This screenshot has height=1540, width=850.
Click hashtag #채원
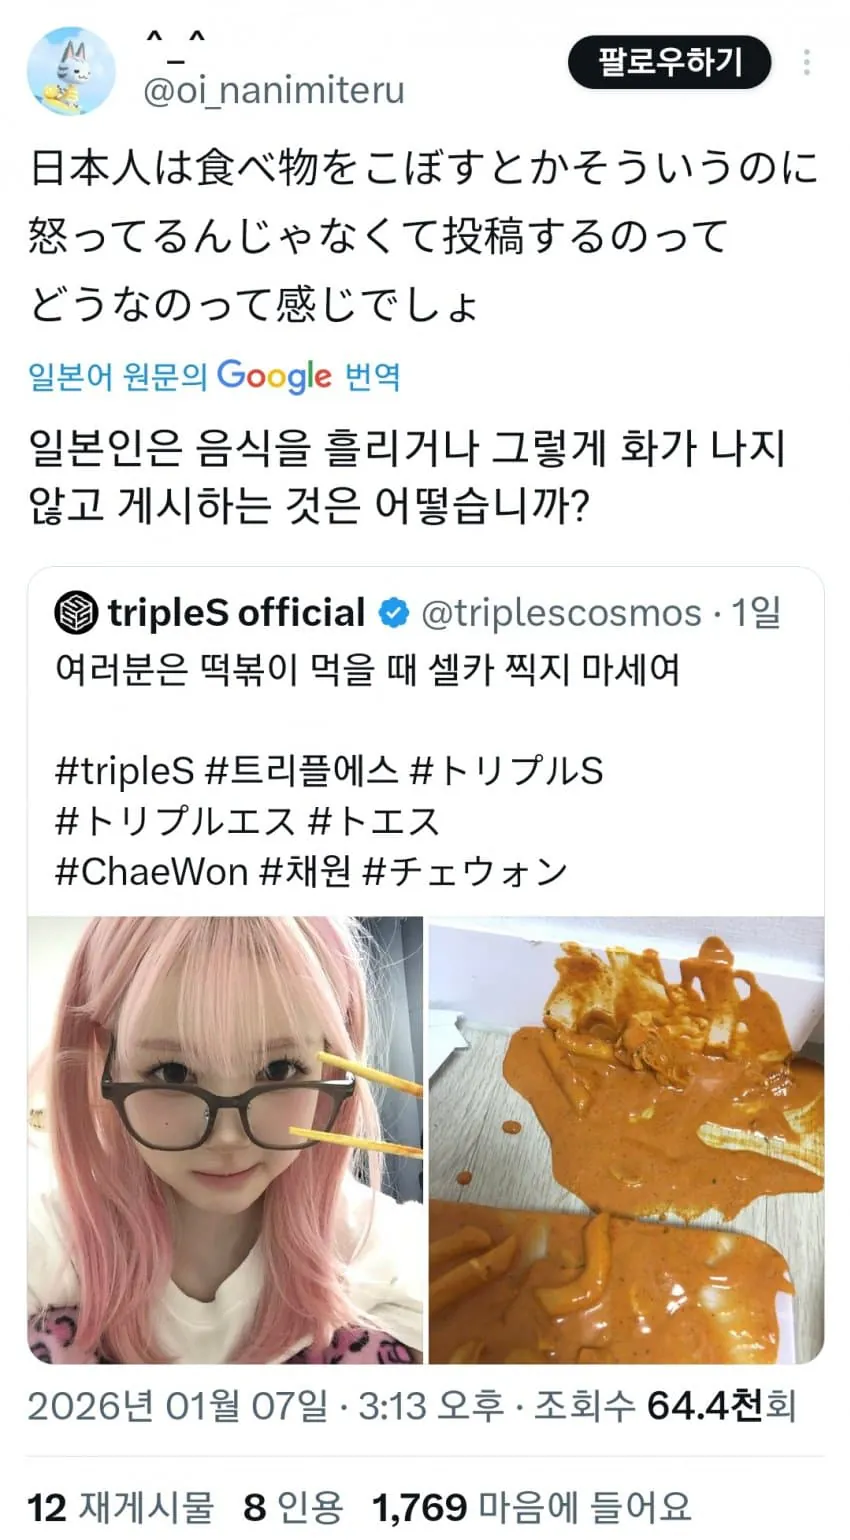coord(305,871)
